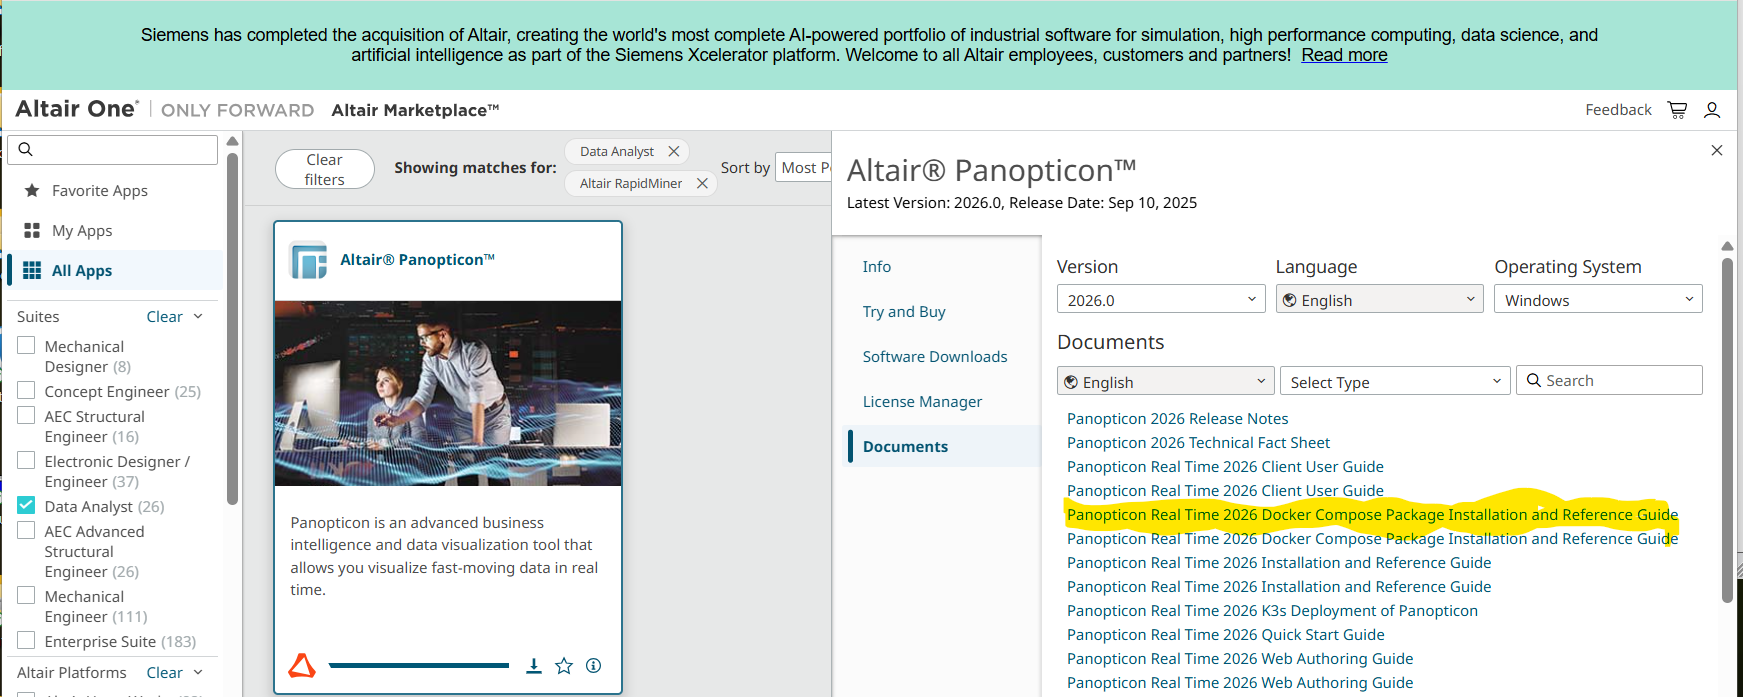Open Favorite Apps list
The height and width of the screenshot is (697, 1743).
[x=100, y=191]
